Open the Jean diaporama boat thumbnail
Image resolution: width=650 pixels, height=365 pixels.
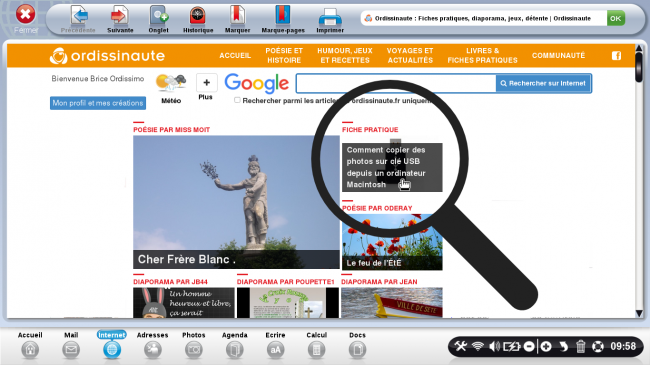click(x=392, y=303)
